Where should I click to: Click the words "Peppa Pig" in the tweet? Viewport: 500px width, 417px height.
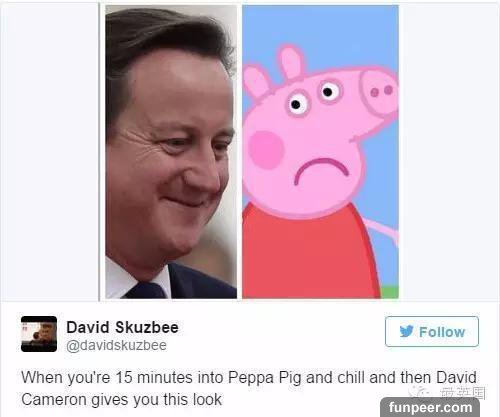pos(265,378)
